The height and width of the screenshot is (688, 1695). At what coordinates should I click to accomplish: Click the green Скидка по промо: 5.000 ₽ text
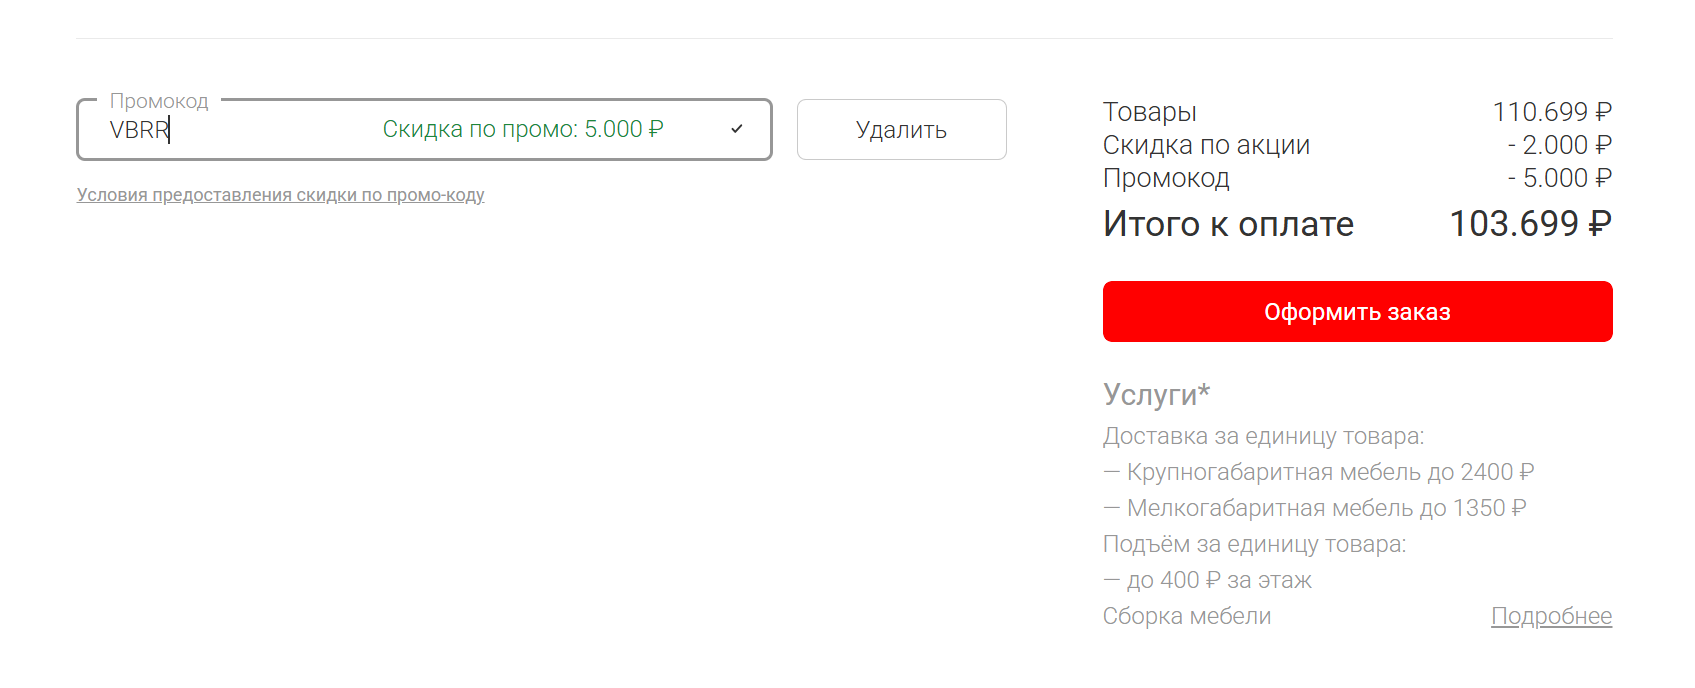click(523, 130)
